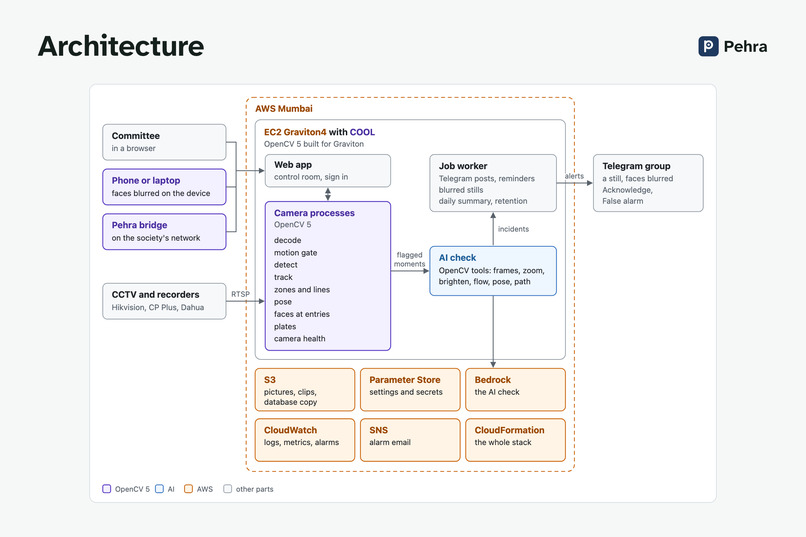Select the CCTV and recorders box
Image resolution: width=806 pixels, height=537 pixels.
(164, 301)
